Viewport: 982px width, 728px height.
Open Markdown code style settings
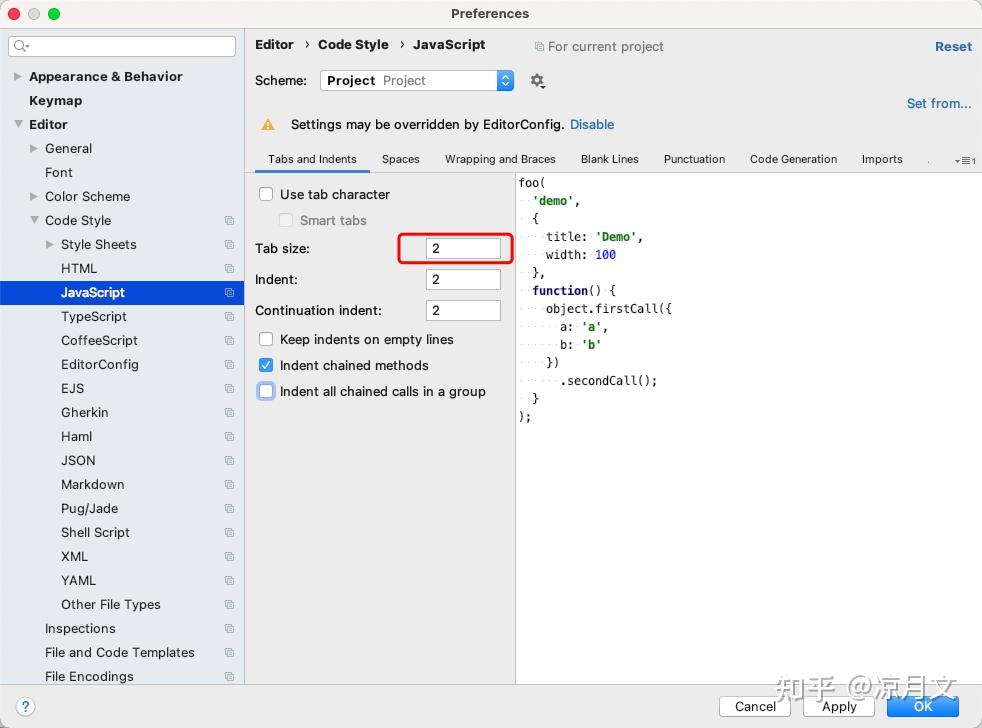[x=93, y=484]
